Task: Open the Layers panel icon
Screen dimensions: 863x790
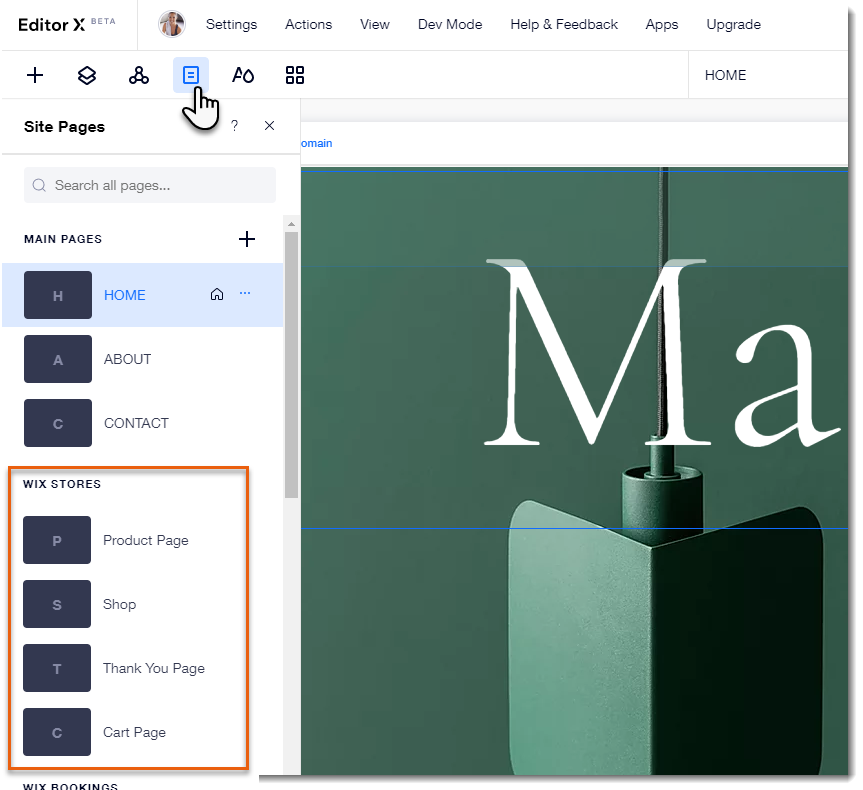Action: pyautogui.click(x=87, y=75)
